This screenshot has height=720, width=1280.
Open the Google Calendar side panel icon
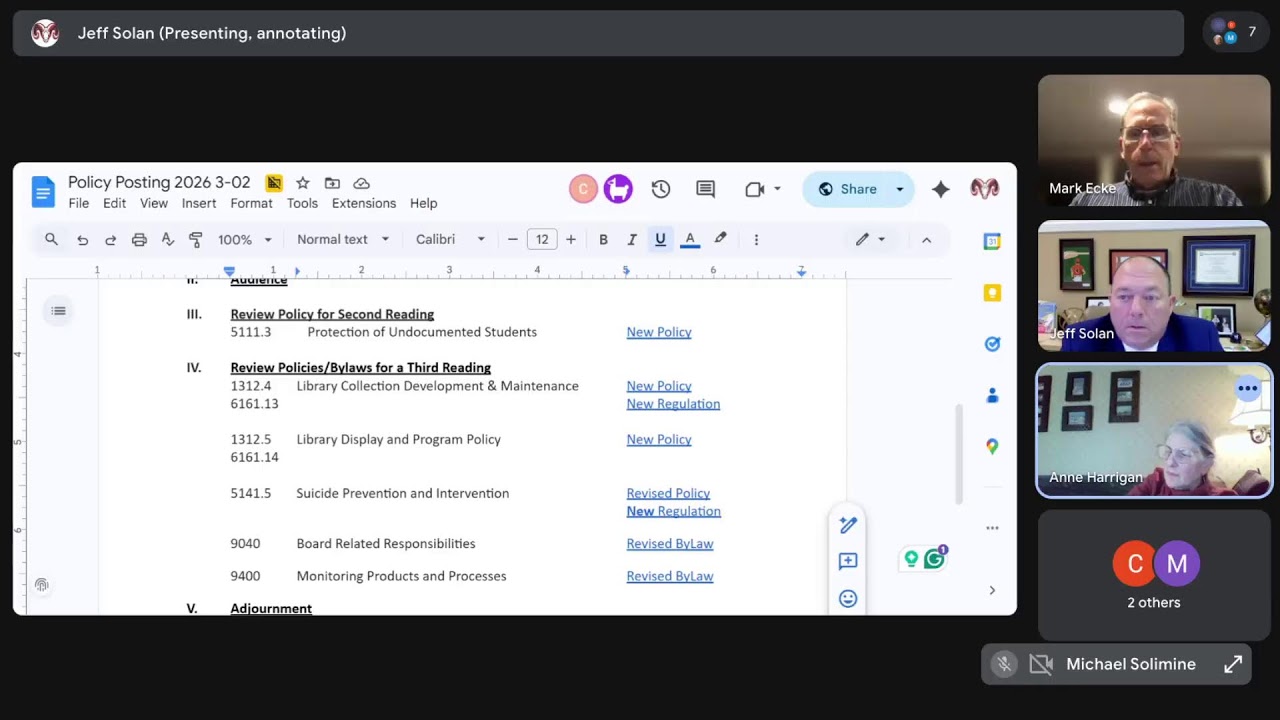pos(992,241)
